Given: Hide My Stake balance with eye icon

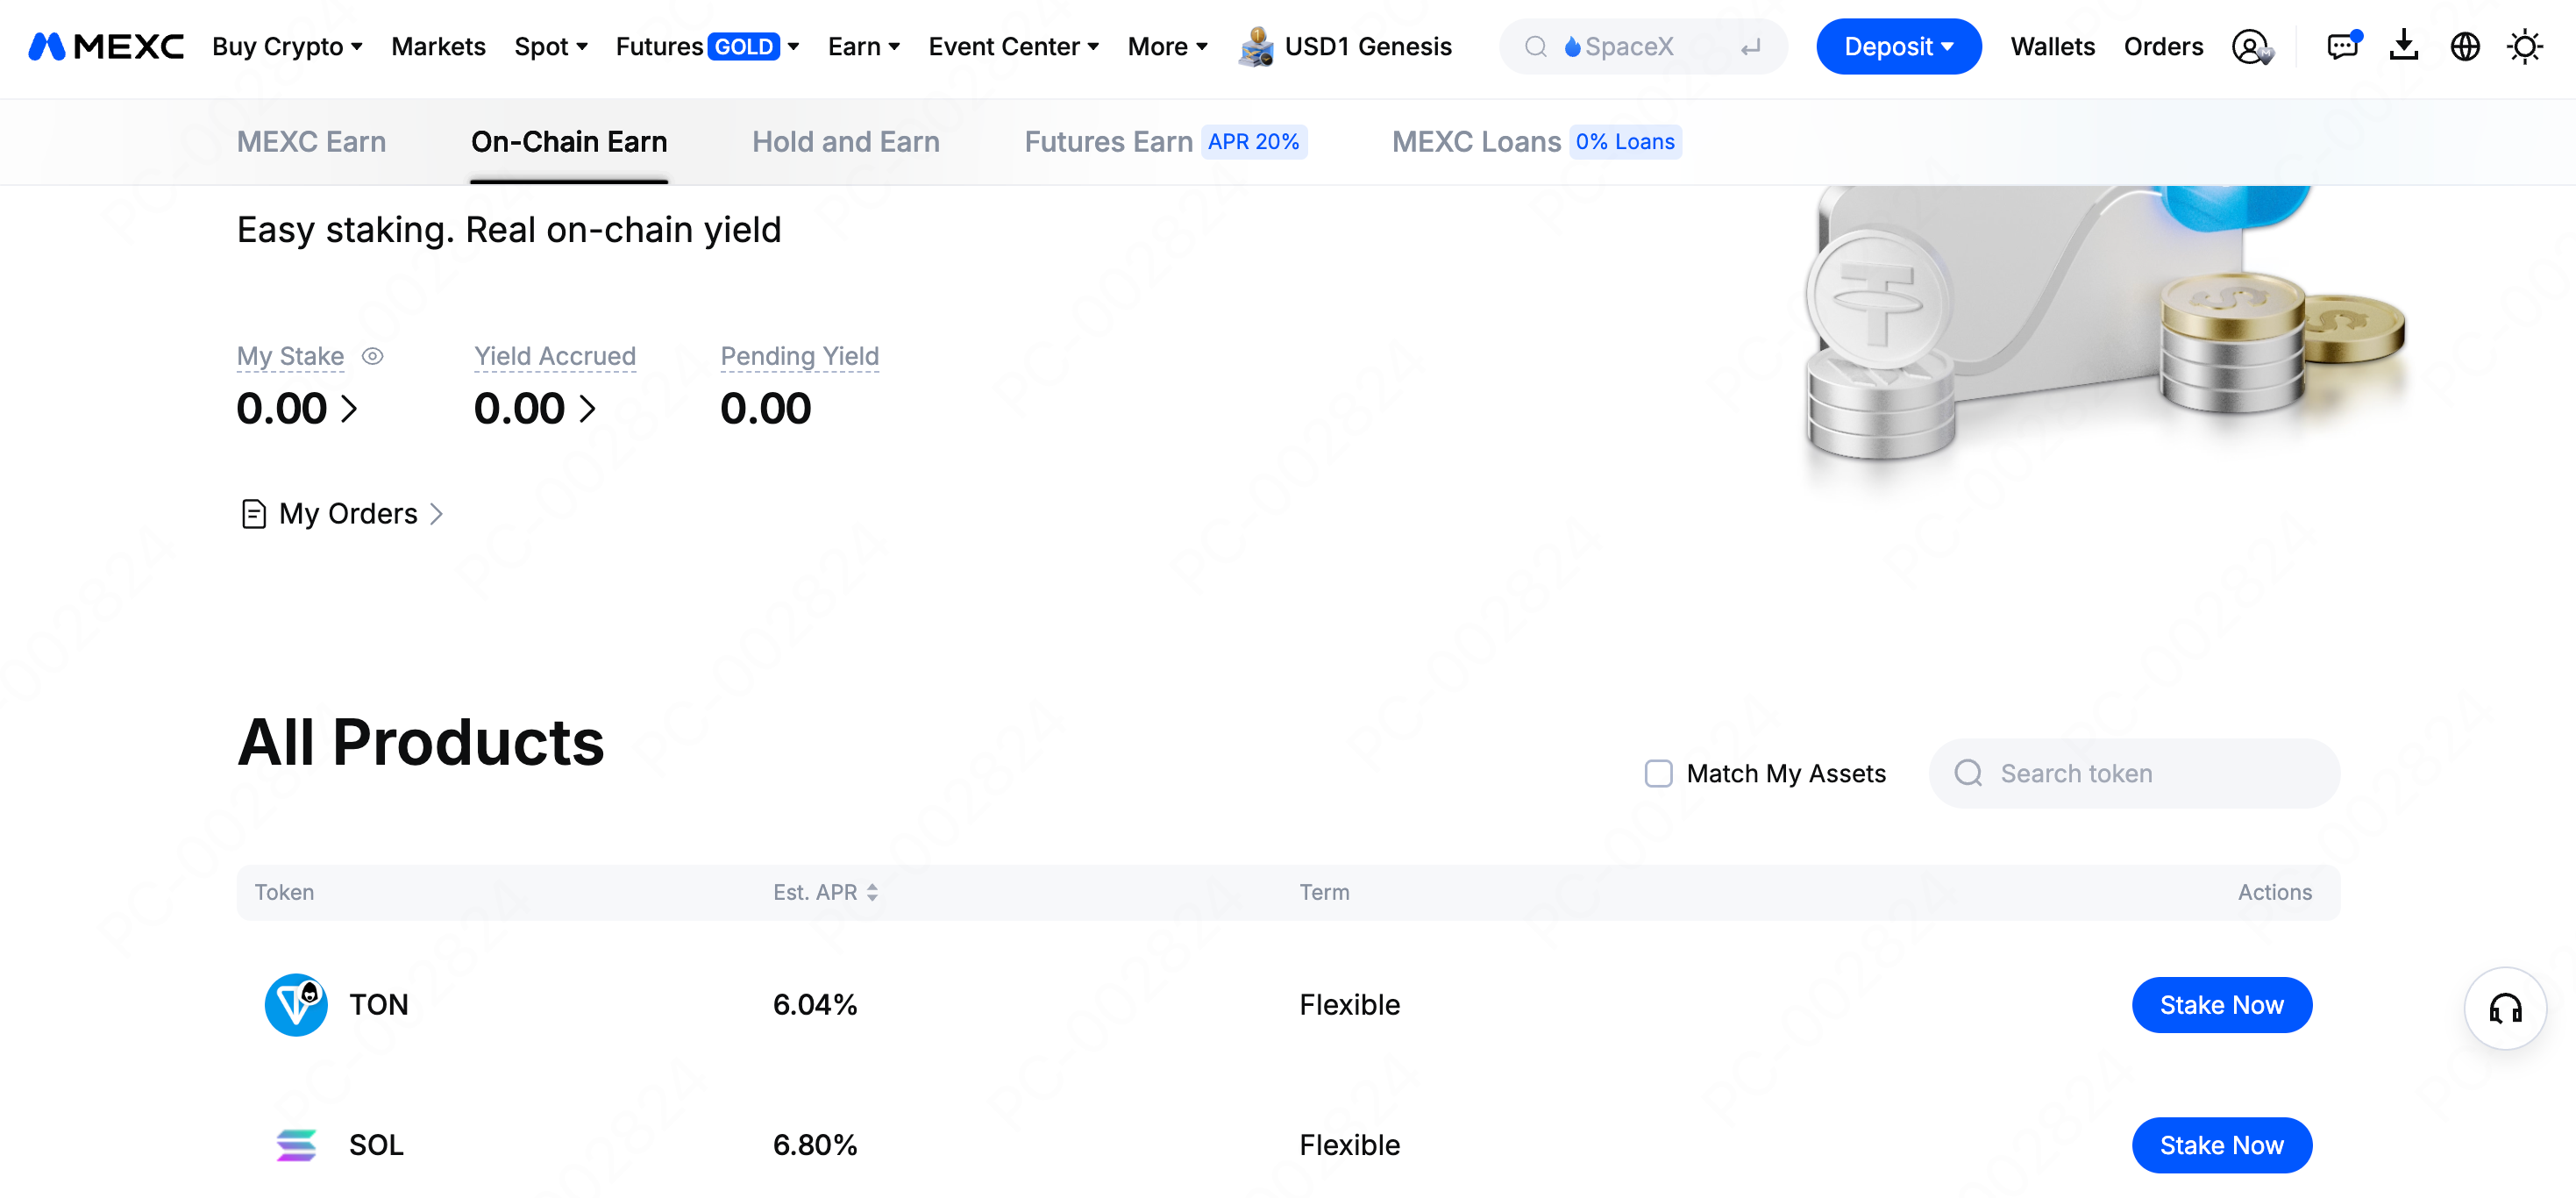Looking at the screenshot, I should pyautogui.click(x=373, y=356).
